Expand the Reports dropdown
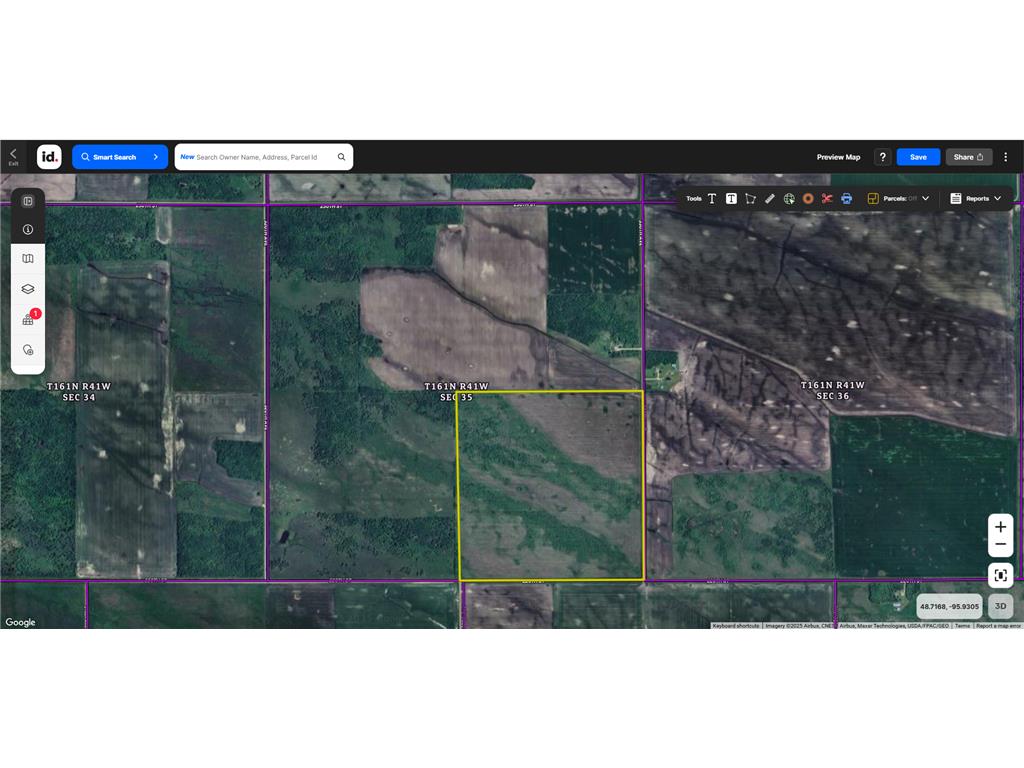The image size is (1024, 768). click(976, 198)
